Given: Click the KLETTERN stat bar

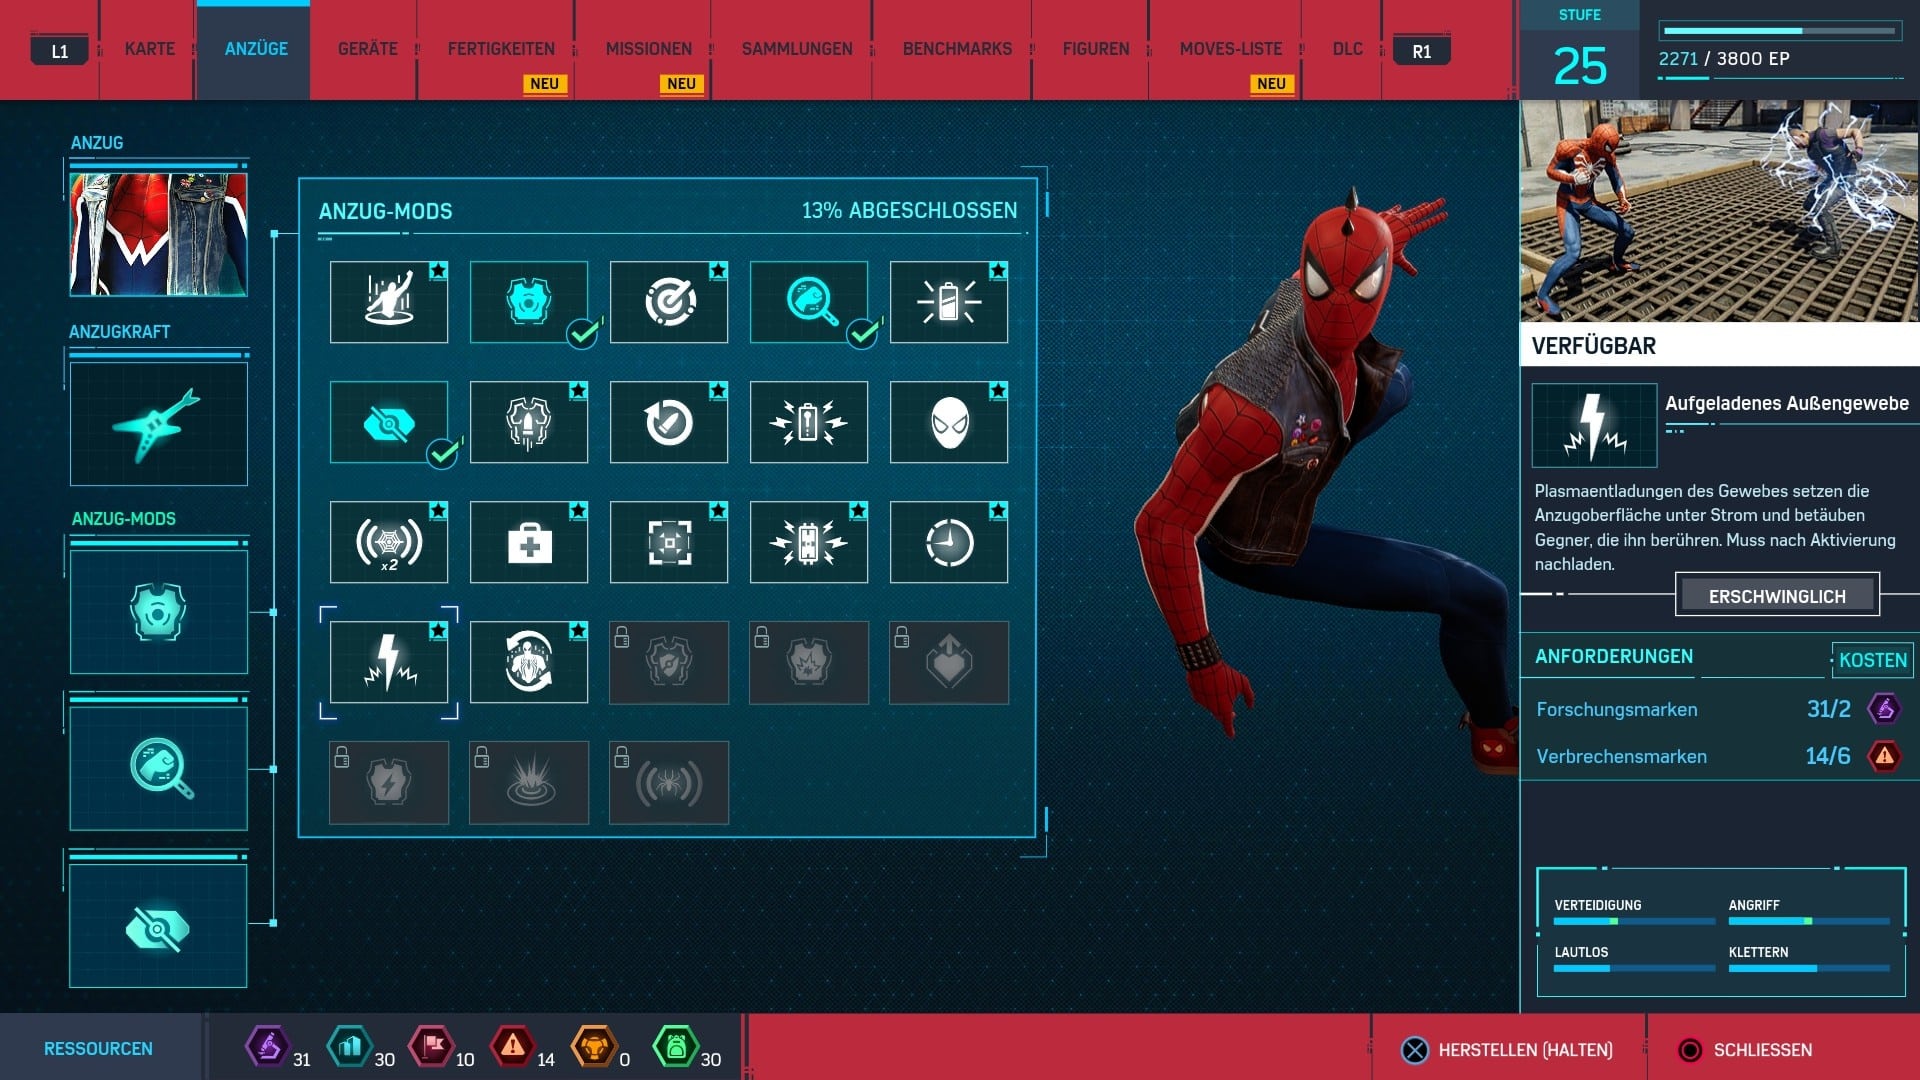Looking at the screenshot, I should coord(1809,968).
